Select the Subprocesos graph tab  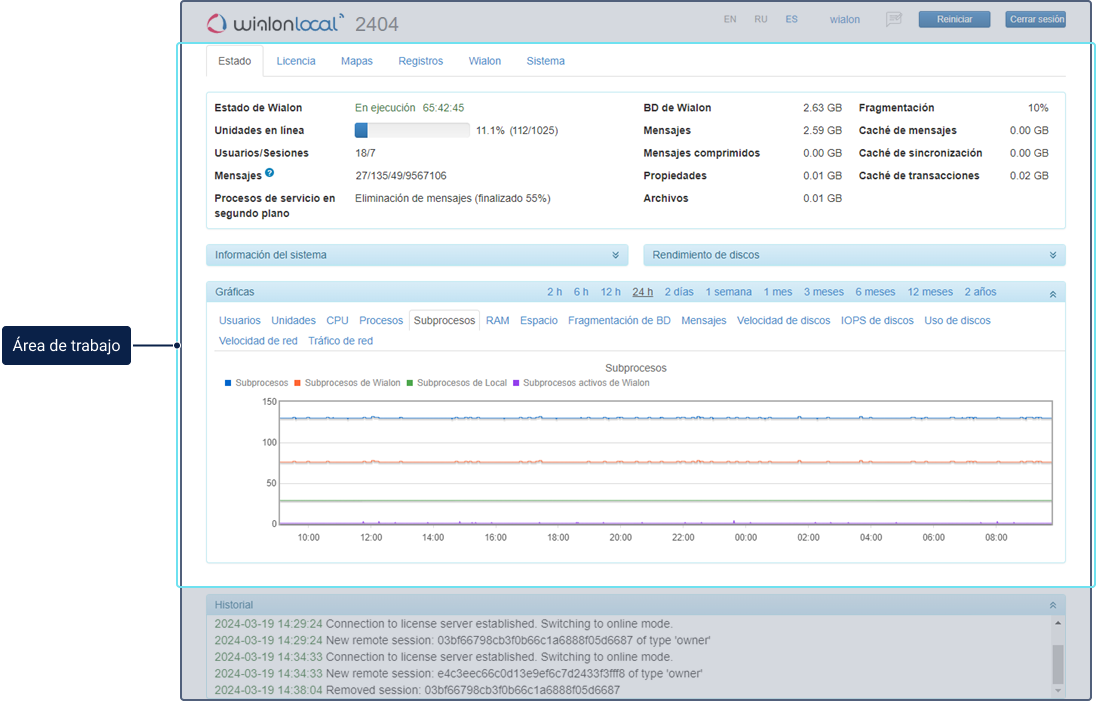pyautogui.click(x=445, y=321)
